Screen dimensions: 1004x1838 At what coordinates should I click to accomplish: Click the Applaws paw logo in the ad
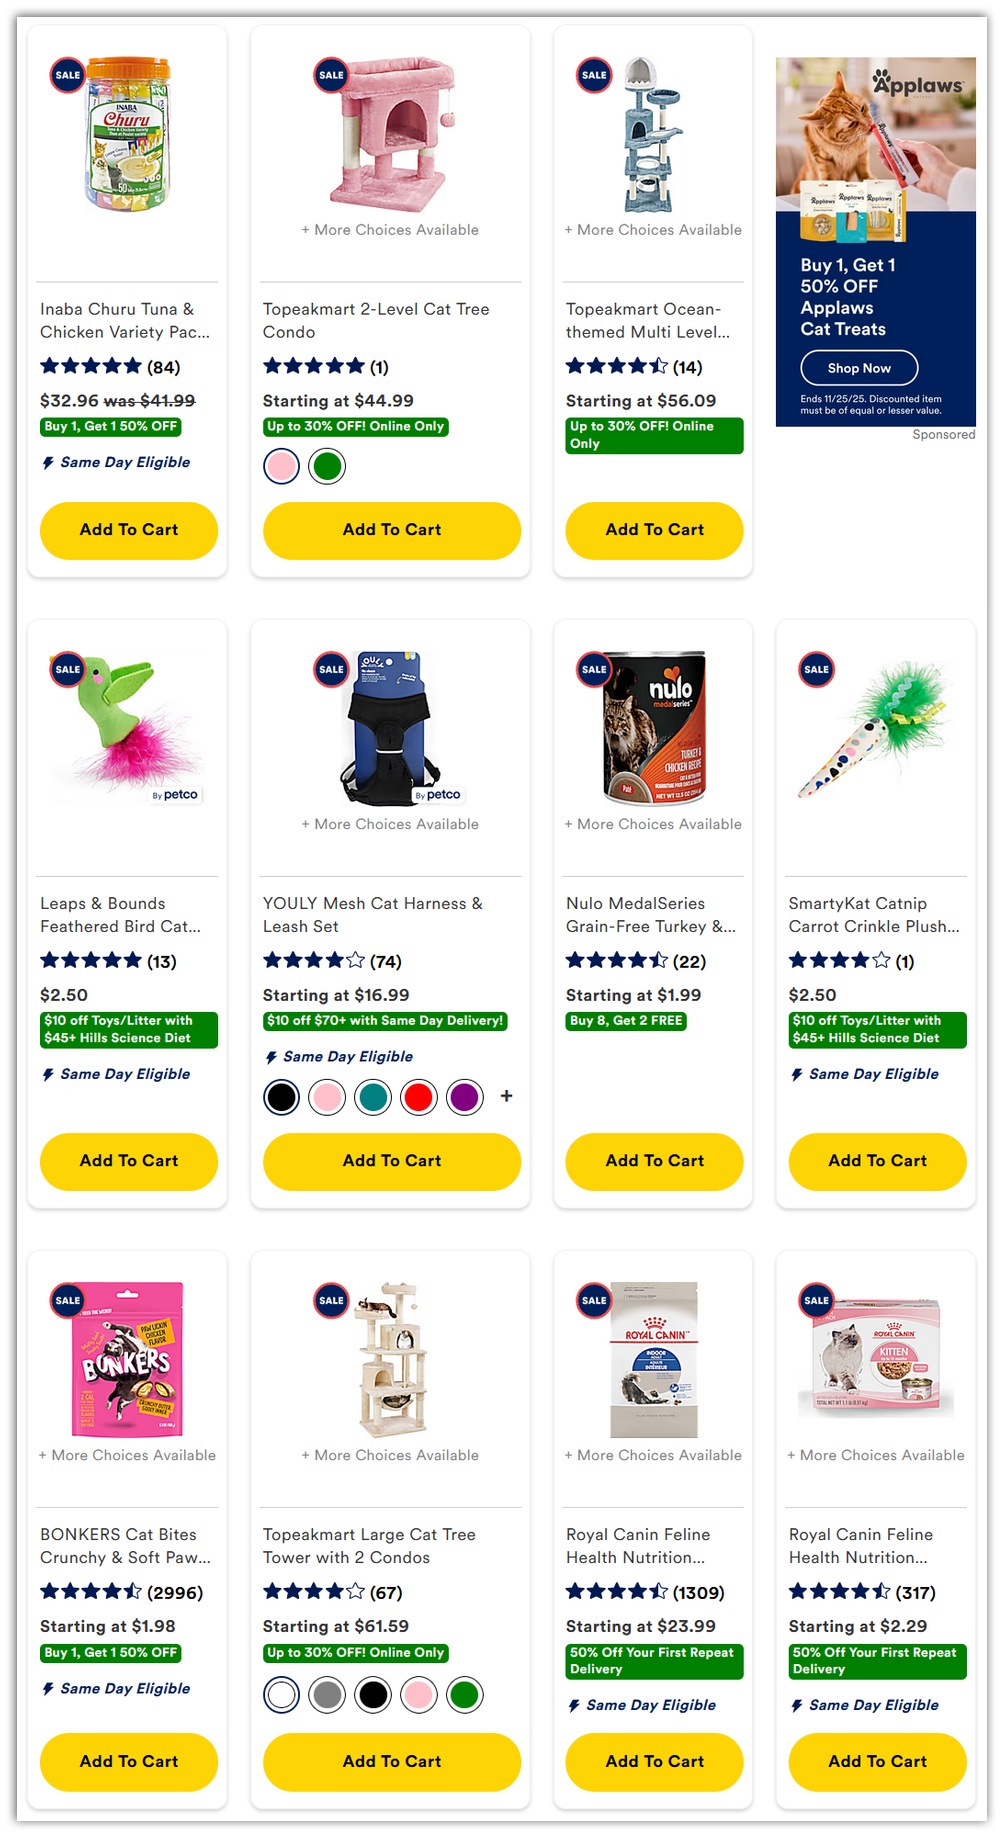point(883,80)
